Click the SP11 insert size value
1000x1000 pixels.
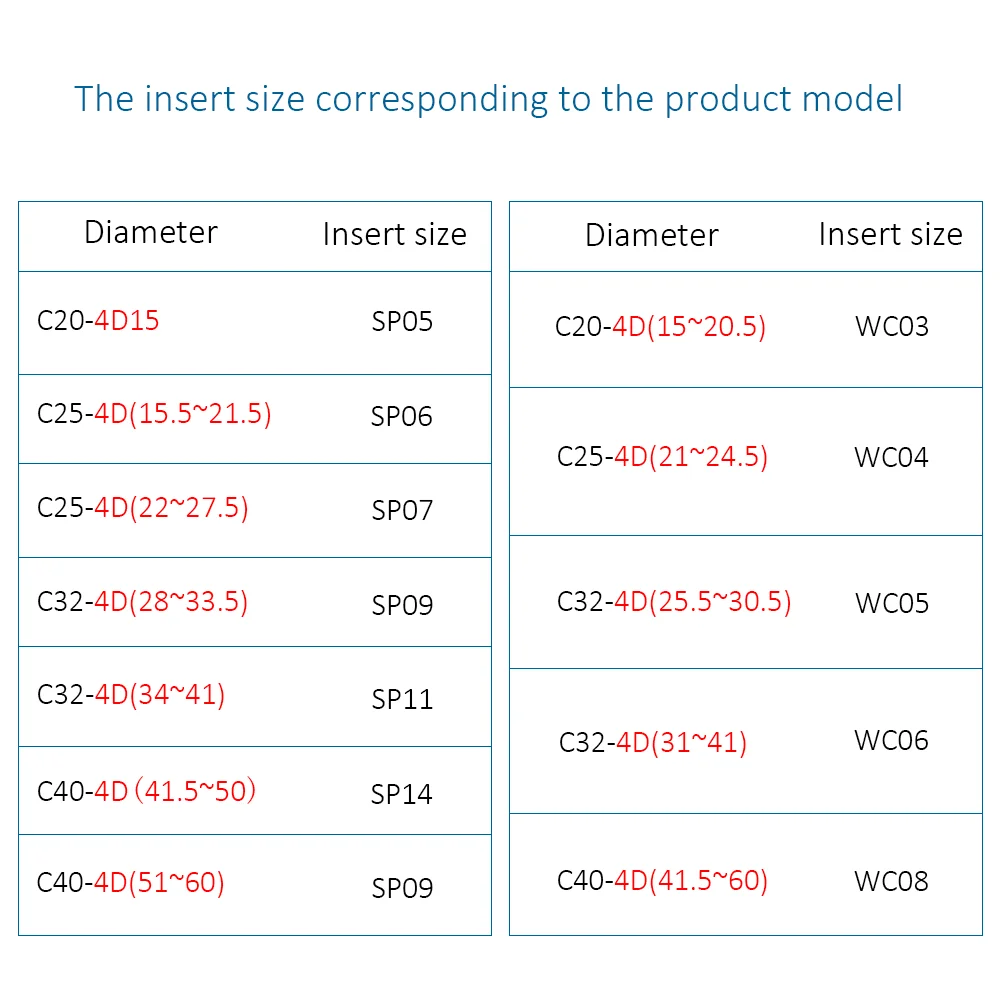coord(402,699)
